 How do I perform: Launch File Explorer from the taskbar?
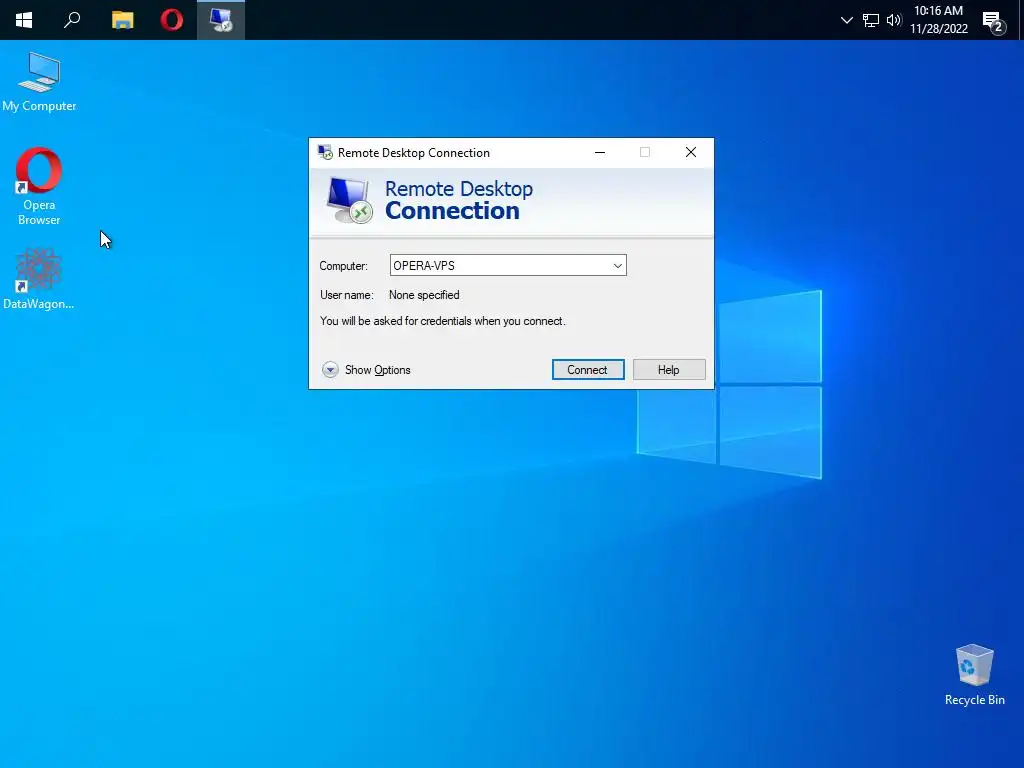tap(122, 20)
